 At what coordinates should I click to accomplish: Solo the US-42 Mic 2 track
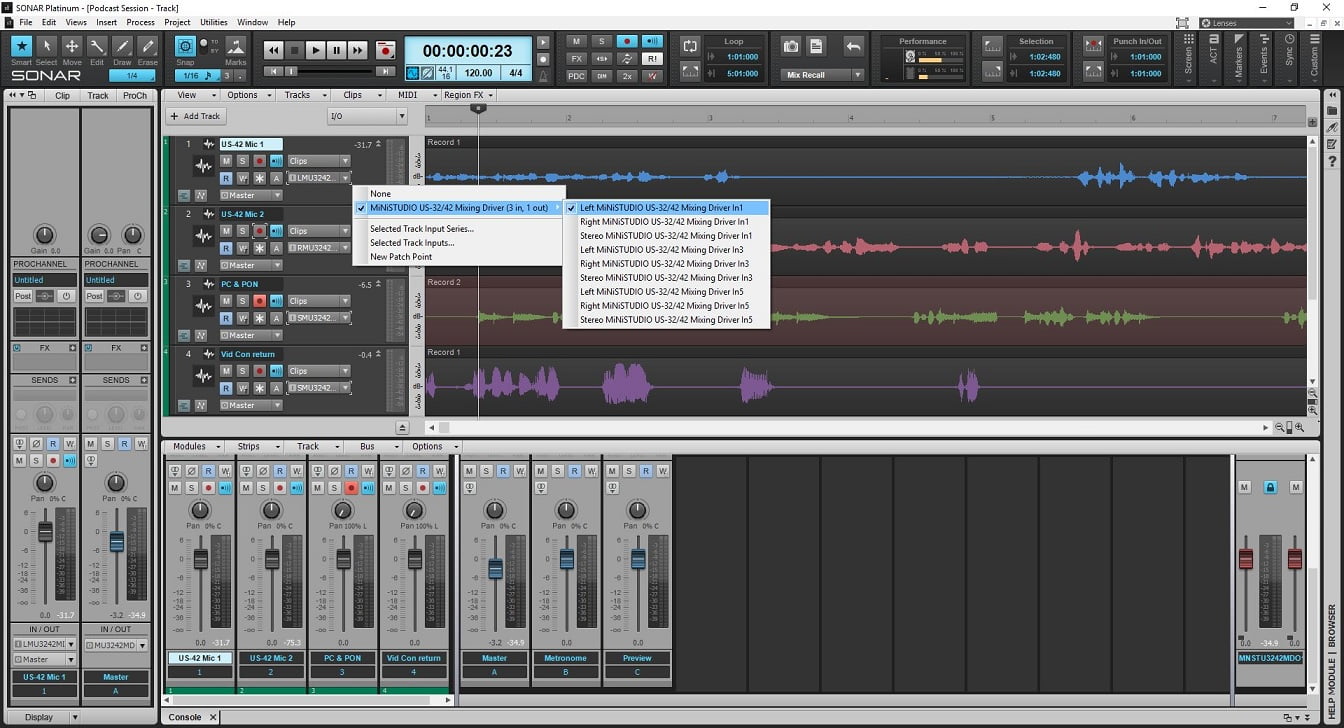[x=243, y=230]
